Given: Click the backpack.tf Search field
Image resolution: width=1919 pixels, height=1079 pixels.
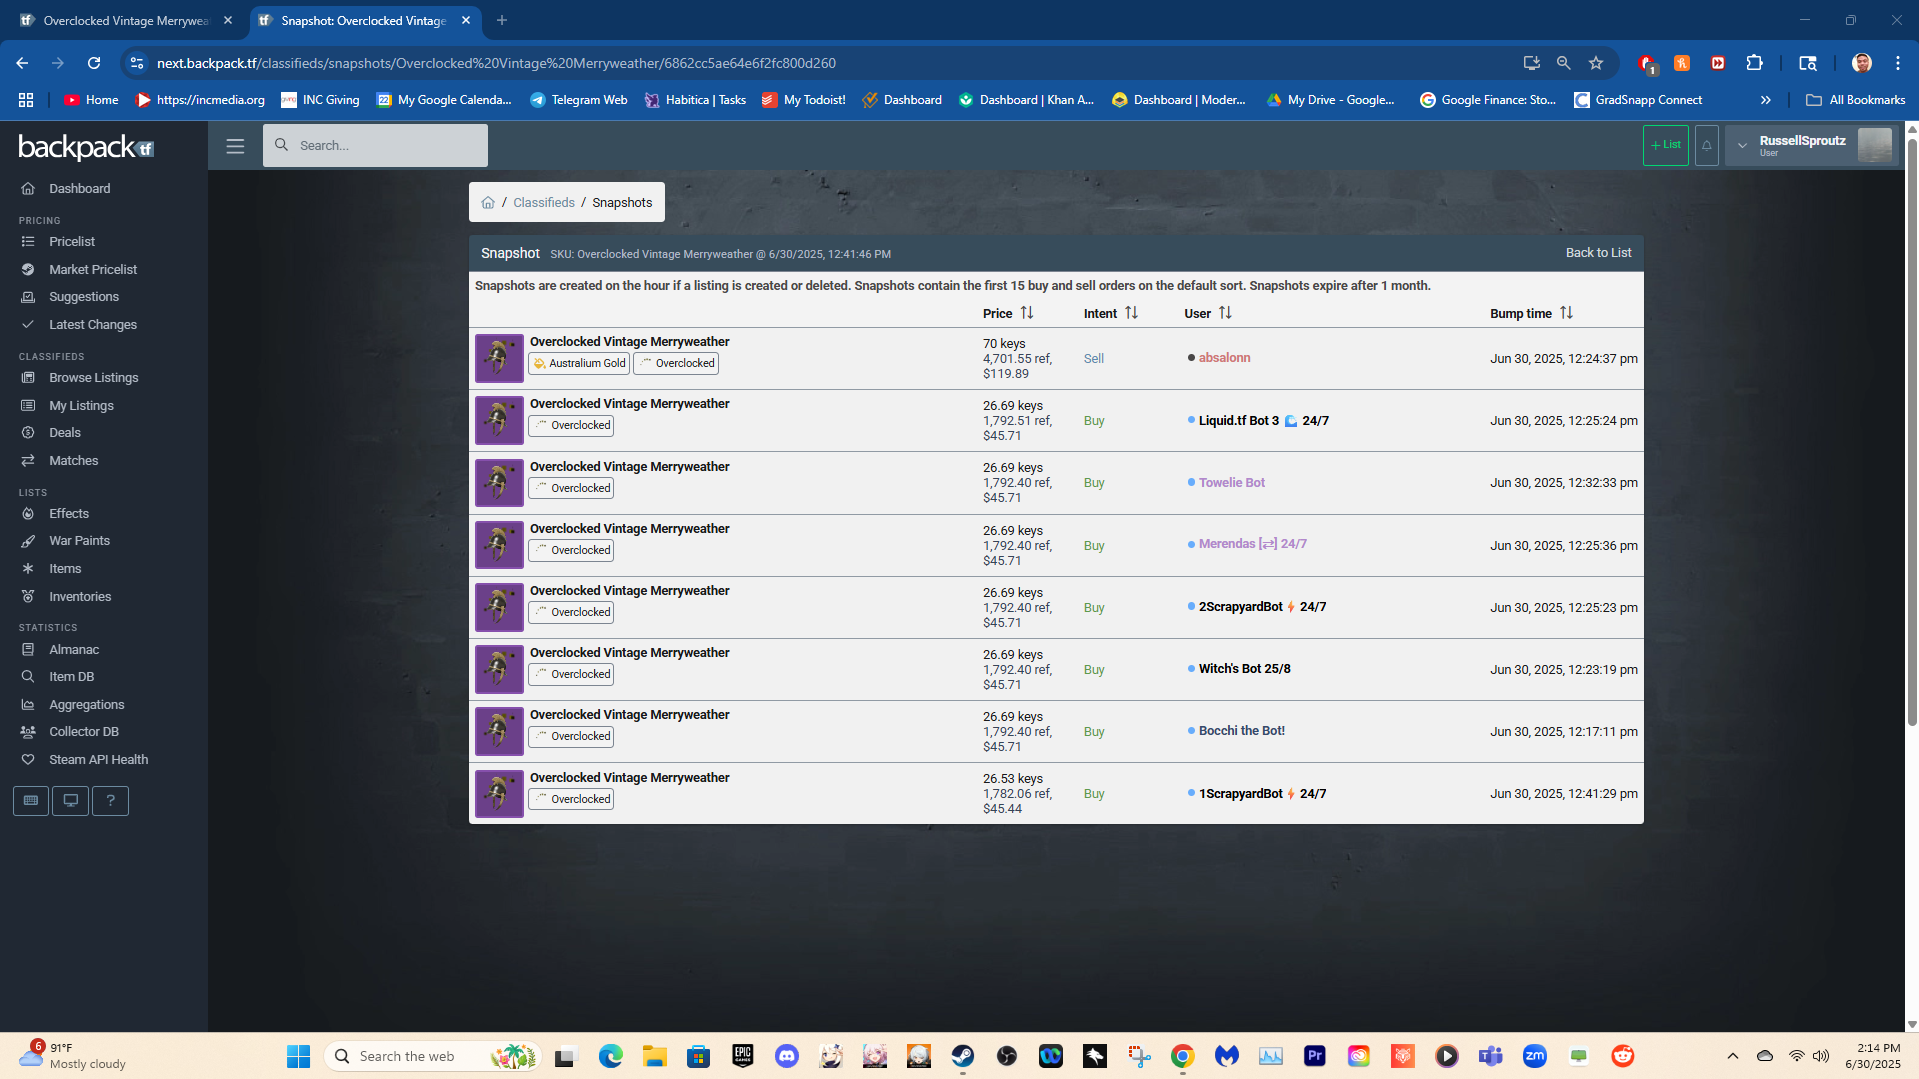Looking at the screenshot, I should (376, 146).
